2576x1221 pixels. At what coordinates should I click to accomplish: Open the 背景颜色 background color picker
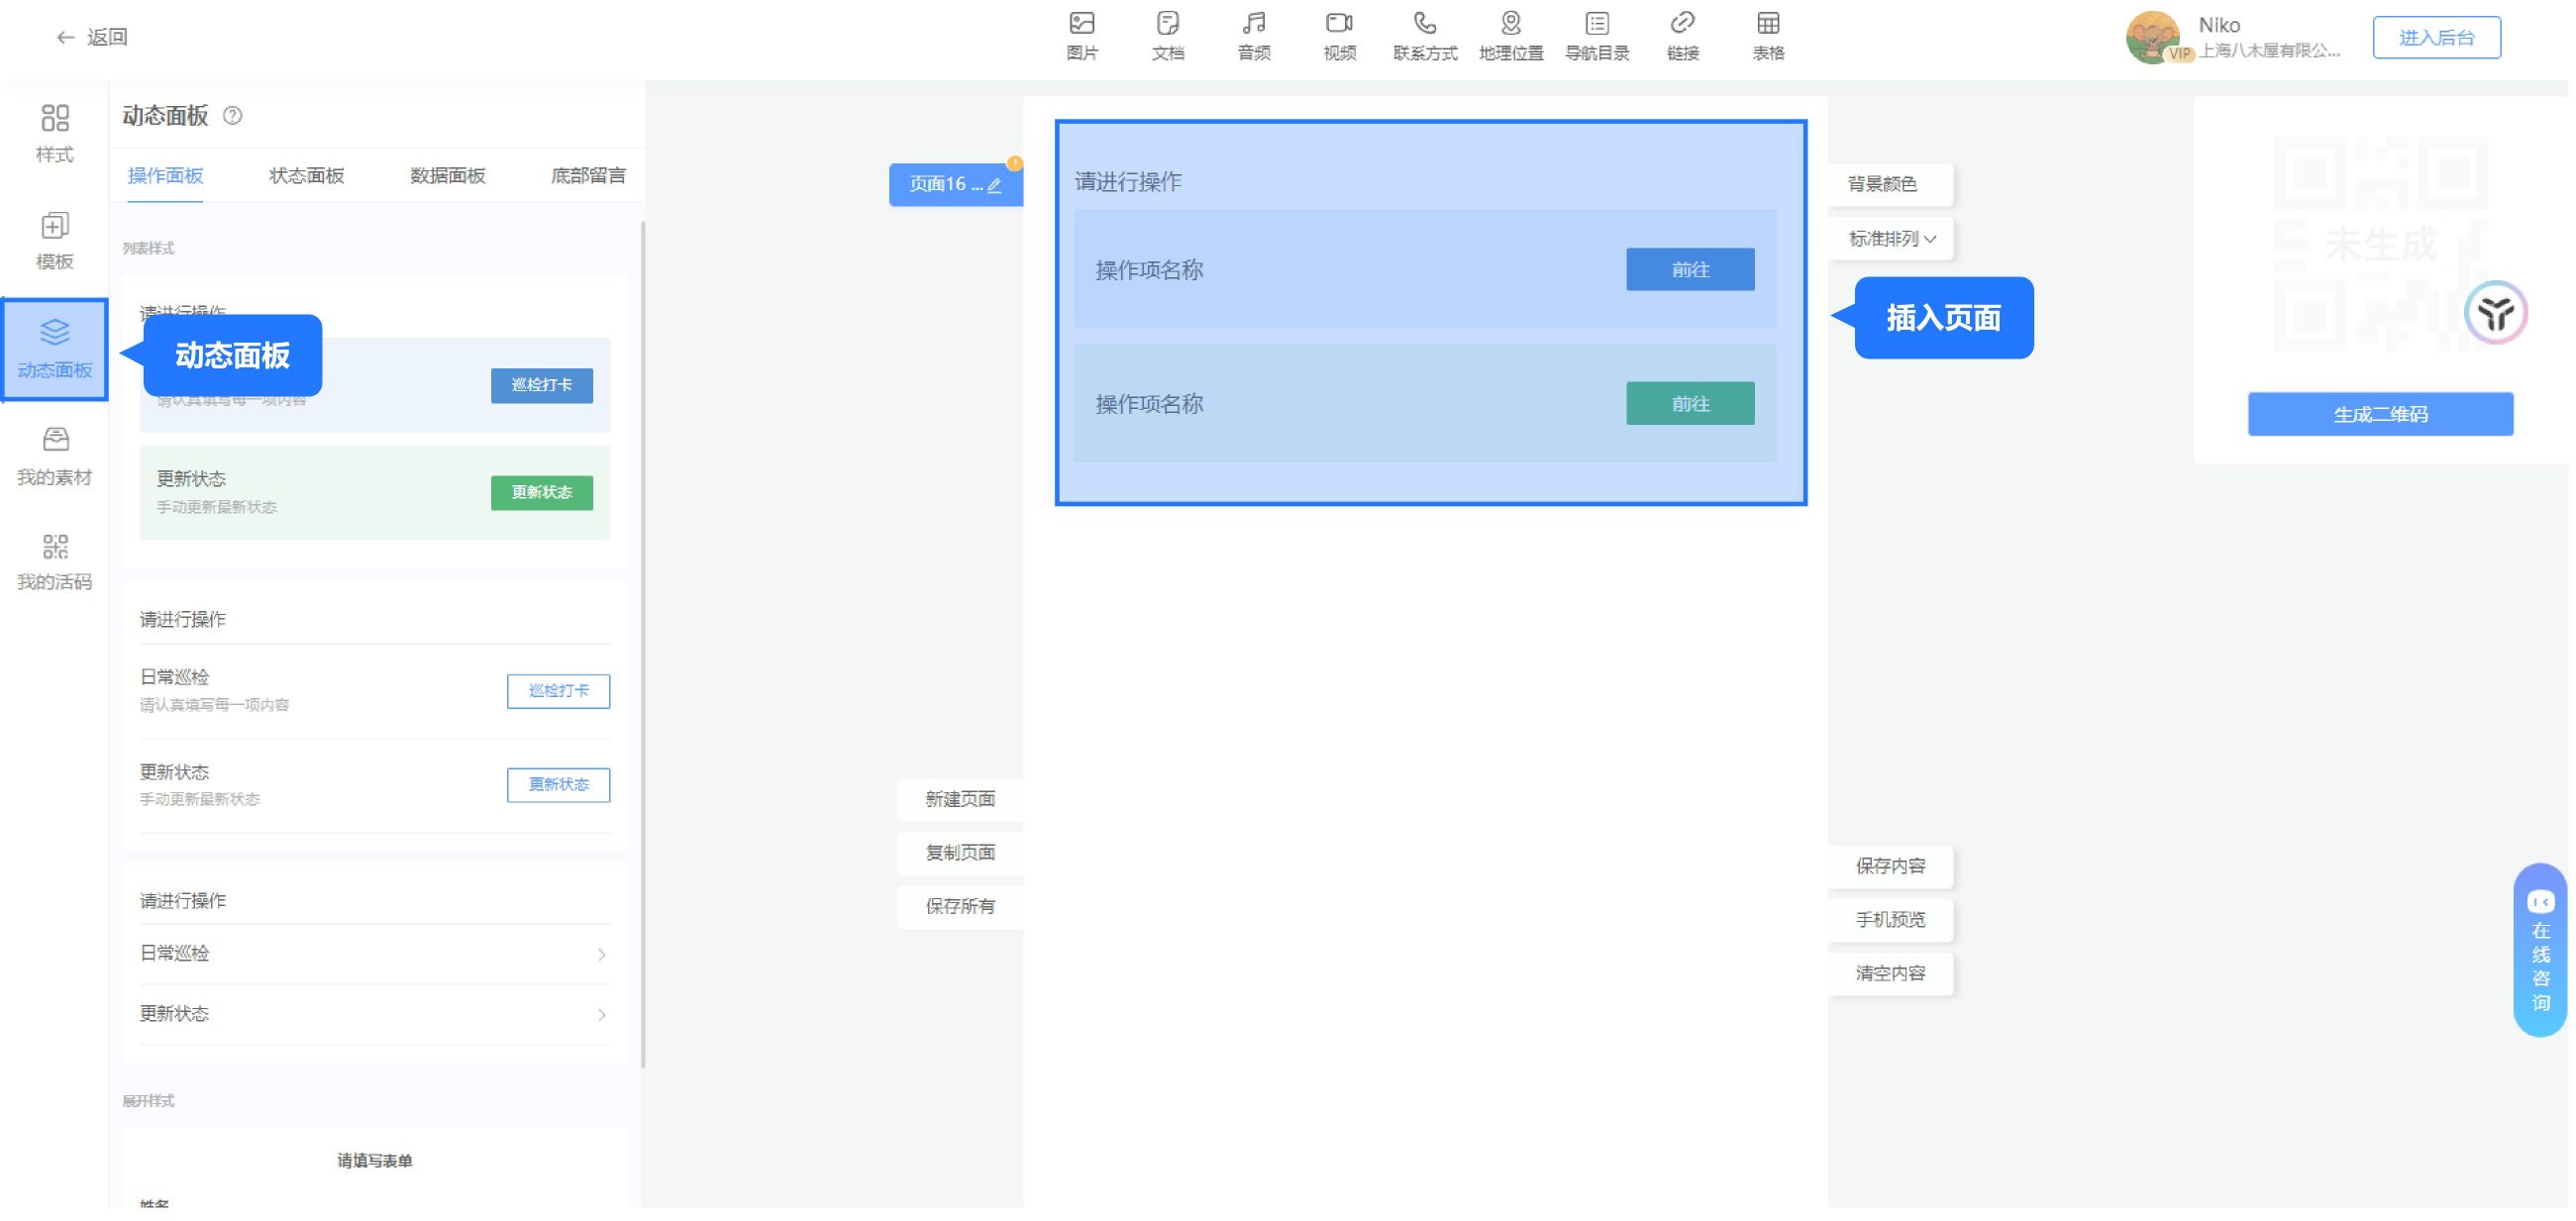click(x=1890, y=184)
